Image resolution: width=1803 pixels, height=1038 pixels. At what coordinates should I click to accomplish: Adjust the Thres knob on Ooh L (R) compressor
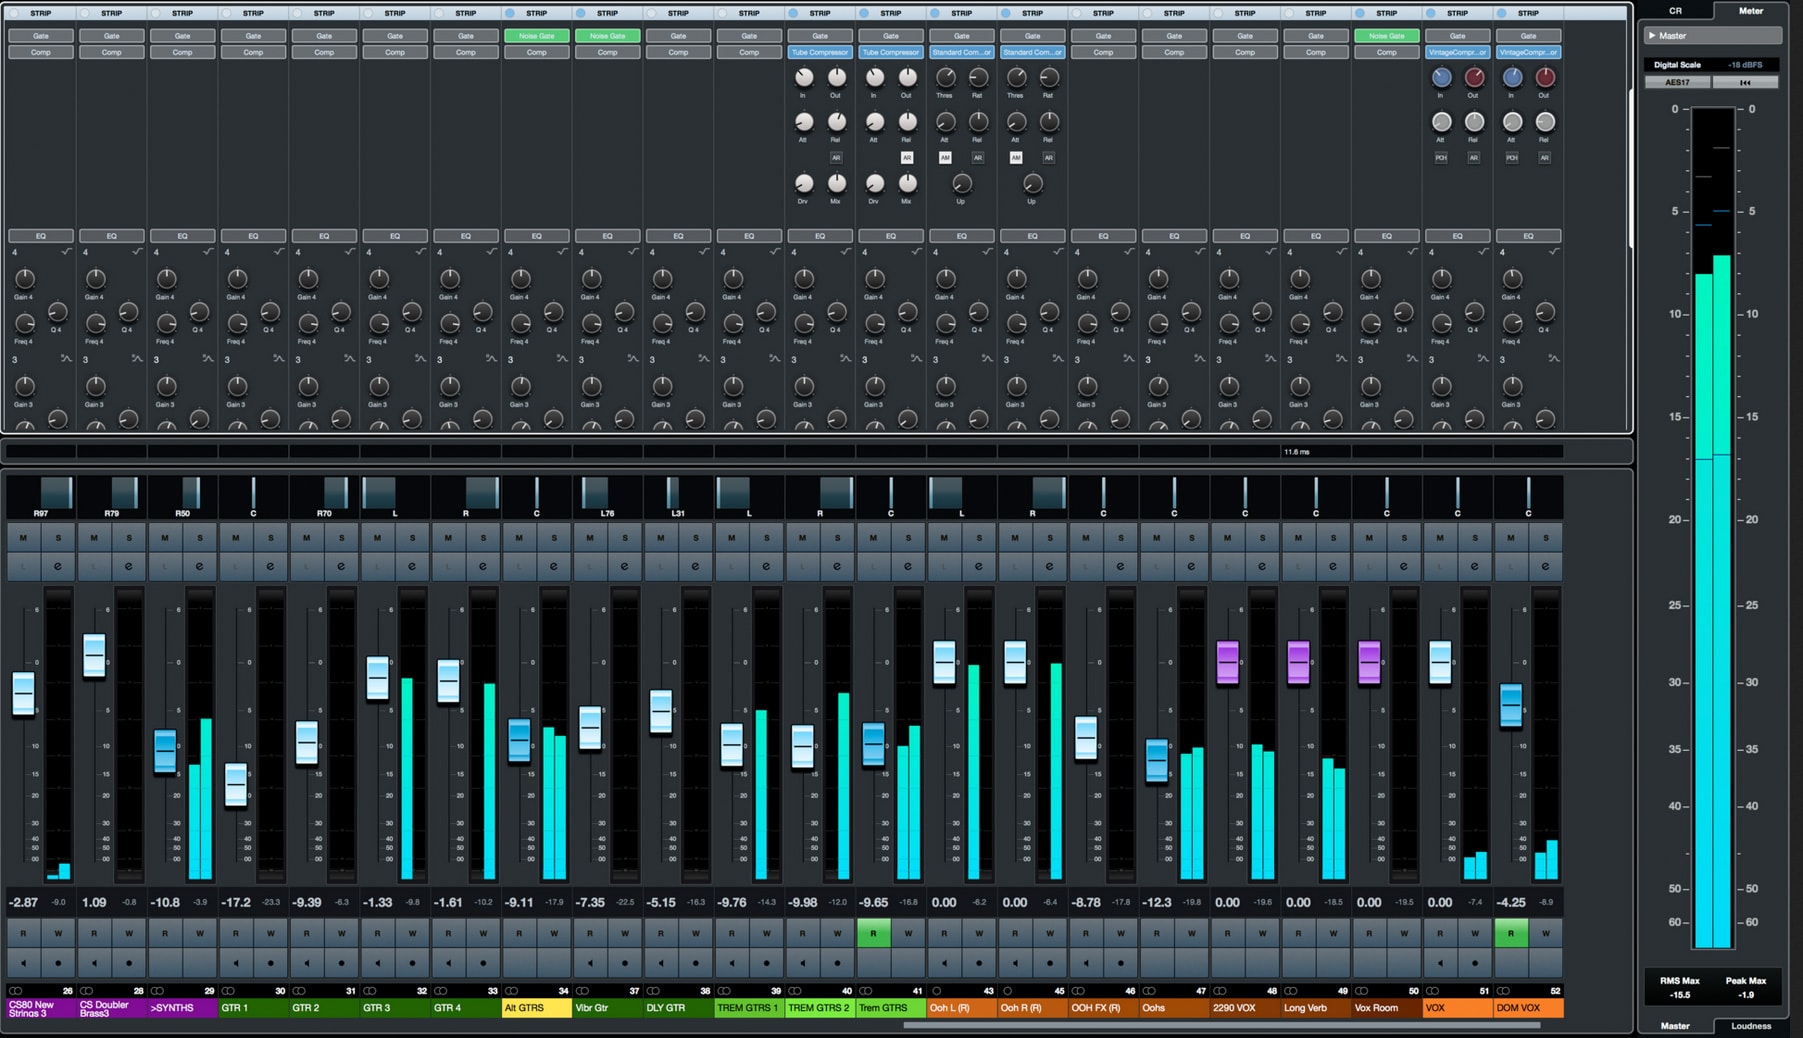pyautogui.click(x=945, y=77)
